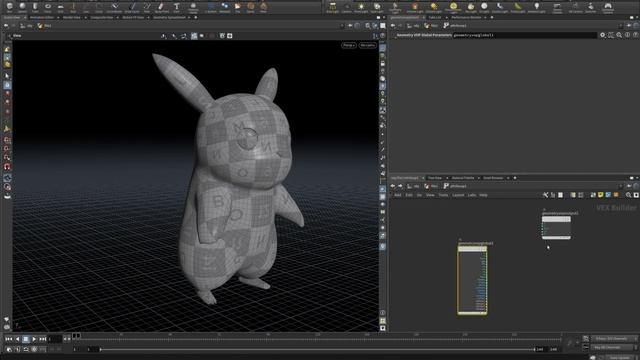Image resolution: width=640 pixels, height=360 pixels.
Task: Select the L-System shelf tool
Action: 211,7
